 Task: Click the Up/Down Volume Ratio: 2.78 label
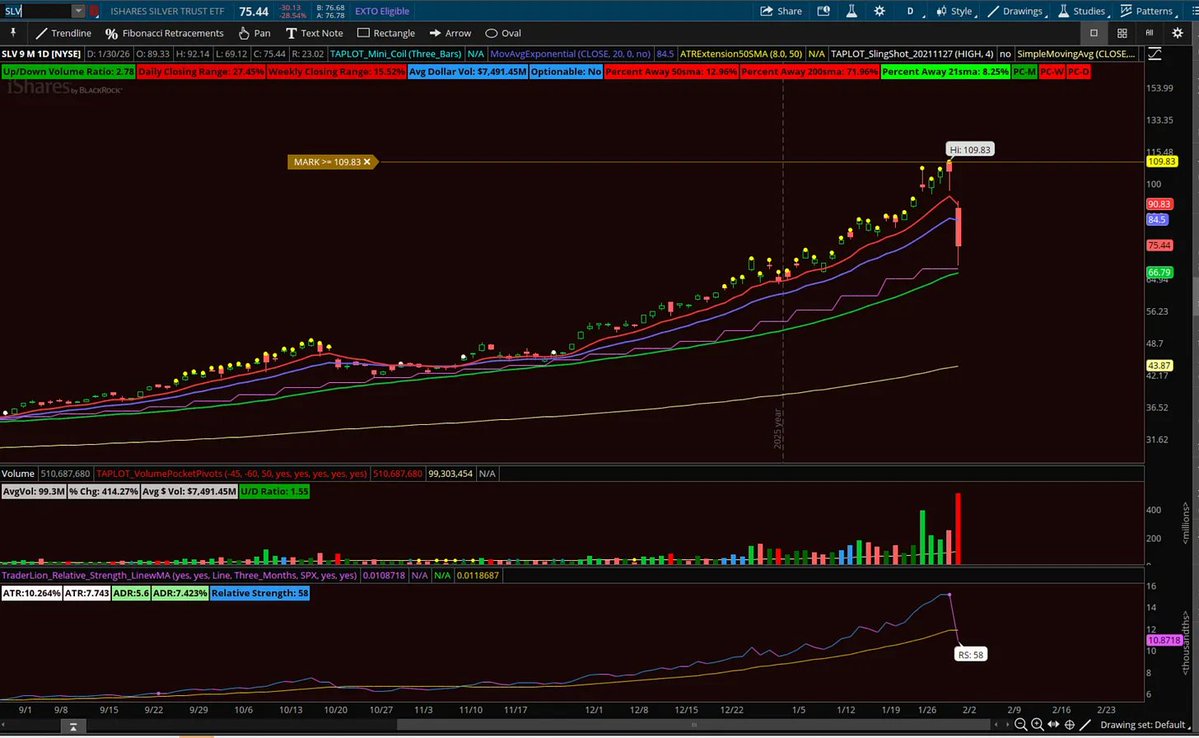click(x=68, y=71)
